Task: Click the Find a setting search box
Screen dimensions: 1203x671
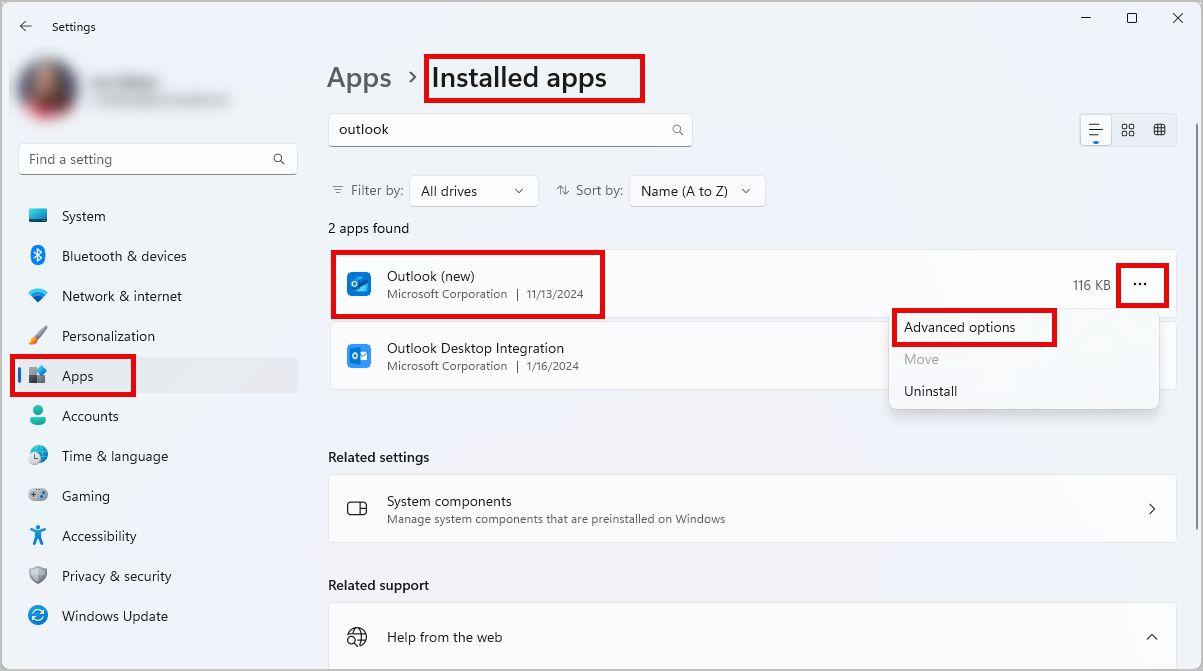Action: click(158, 159)
